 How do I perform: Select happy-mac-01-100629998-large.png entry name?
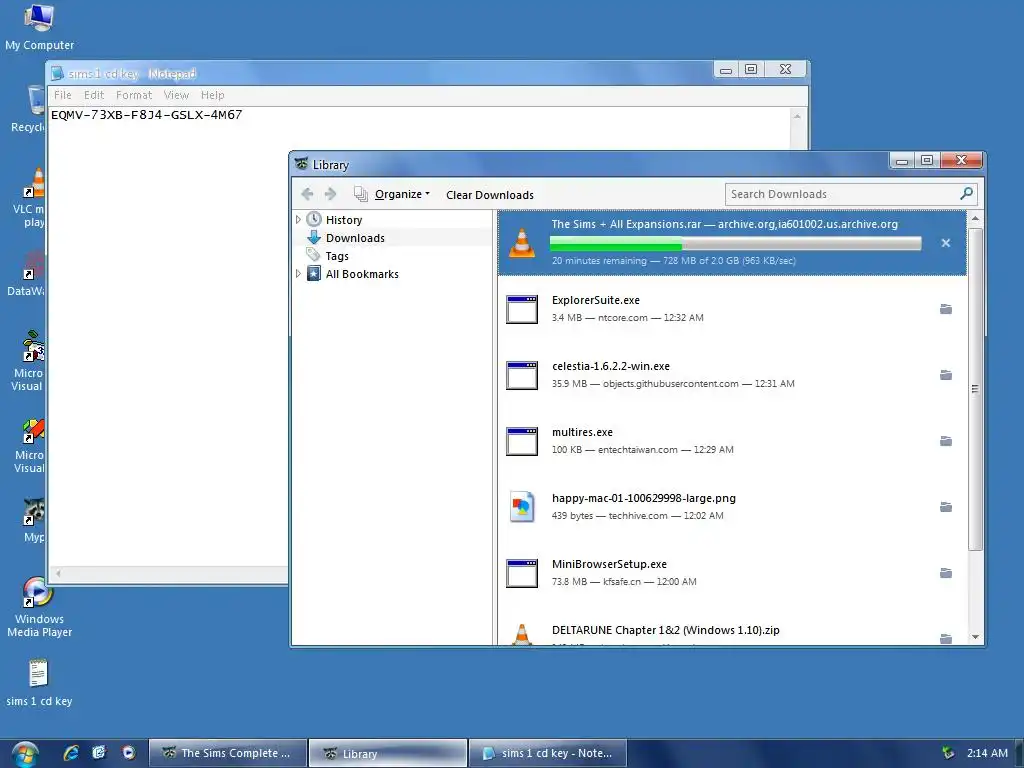pyautogui.click(x=643, y=498)
